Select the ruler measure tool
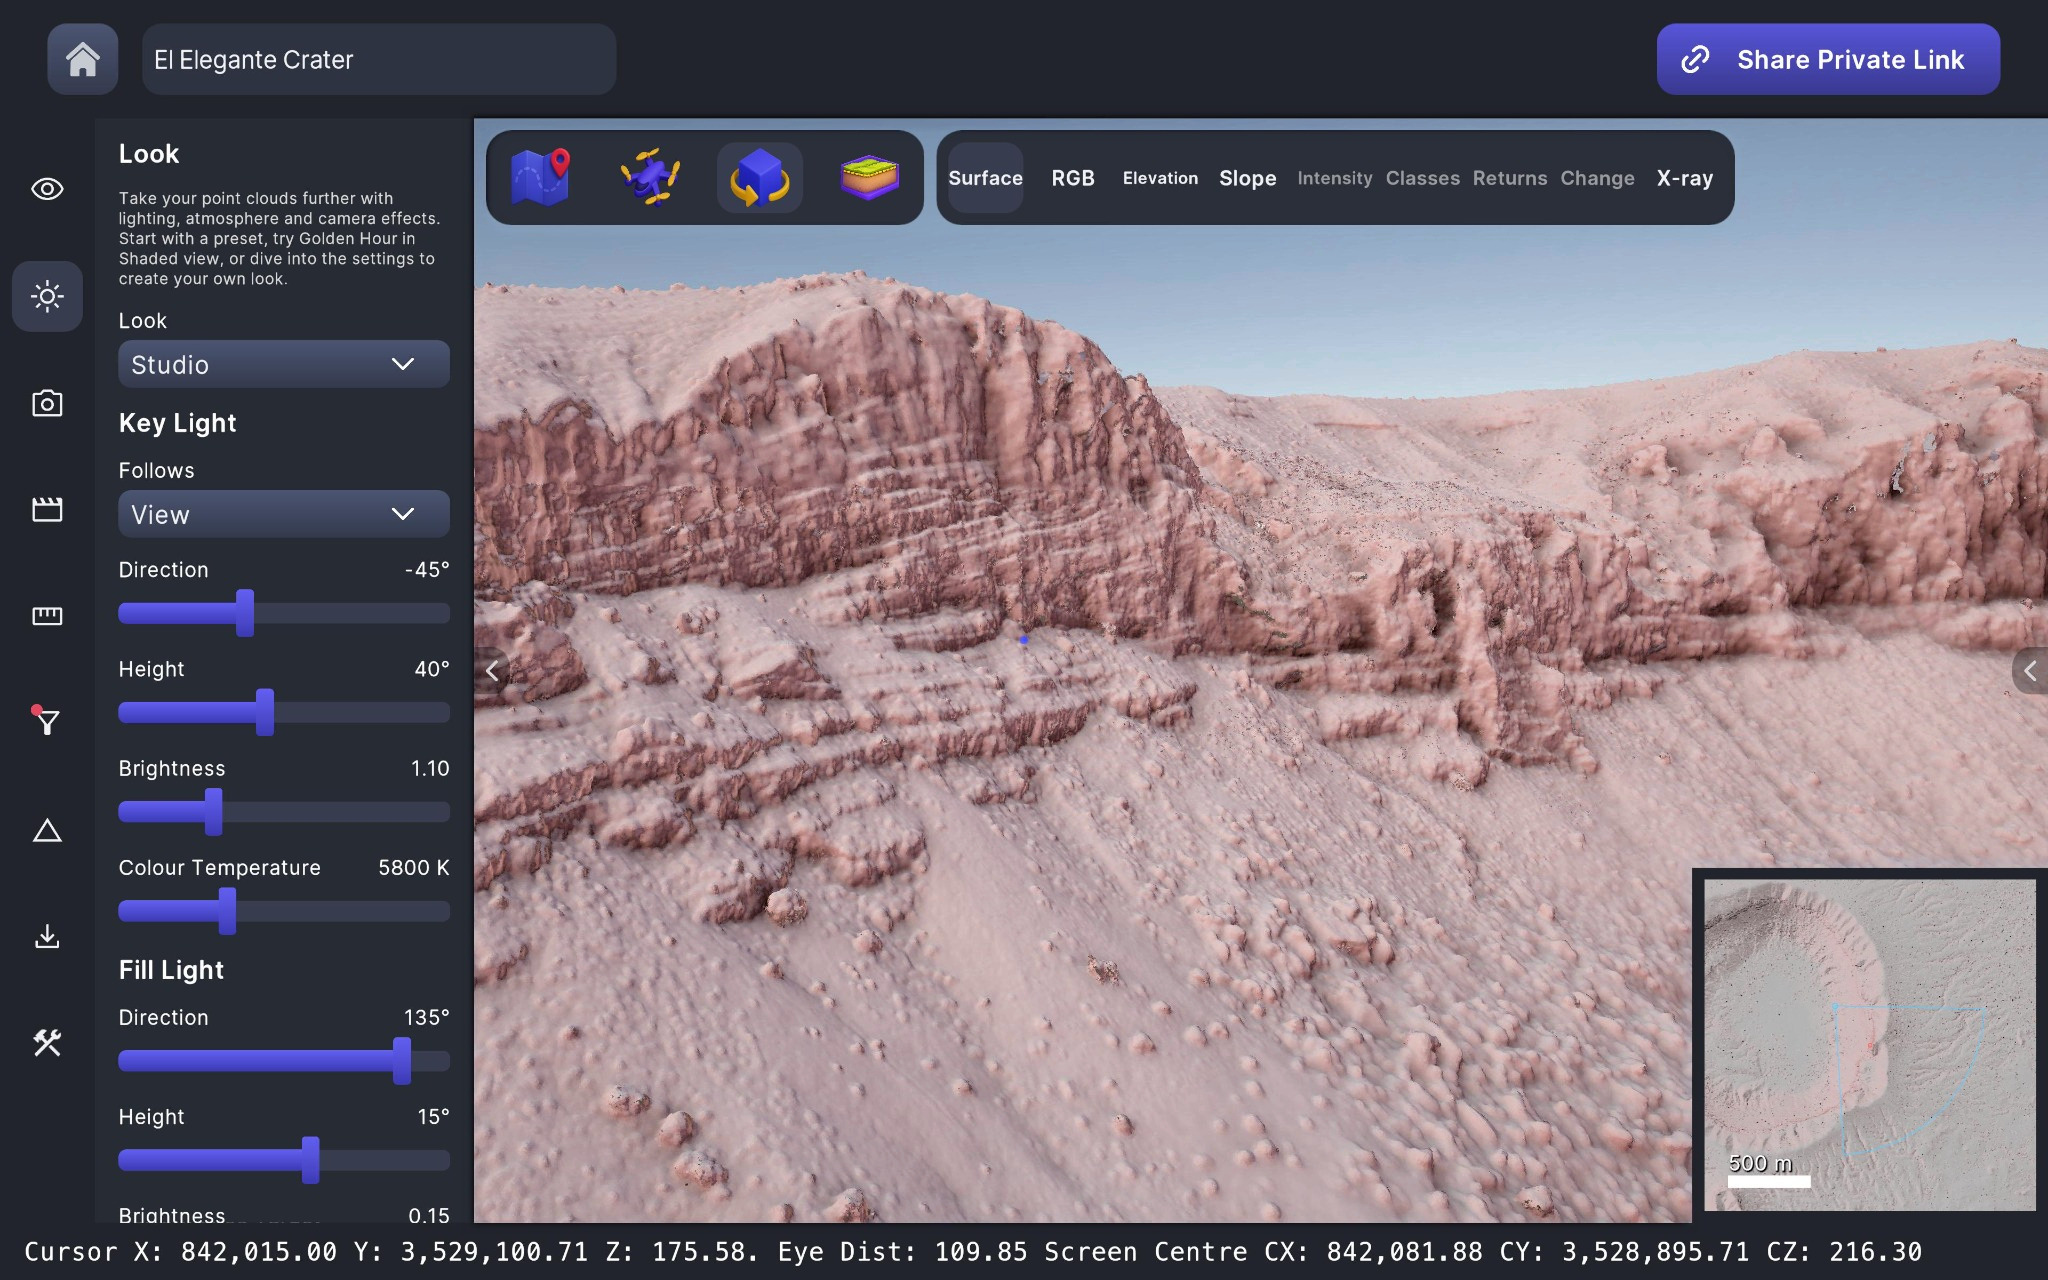 47,616
